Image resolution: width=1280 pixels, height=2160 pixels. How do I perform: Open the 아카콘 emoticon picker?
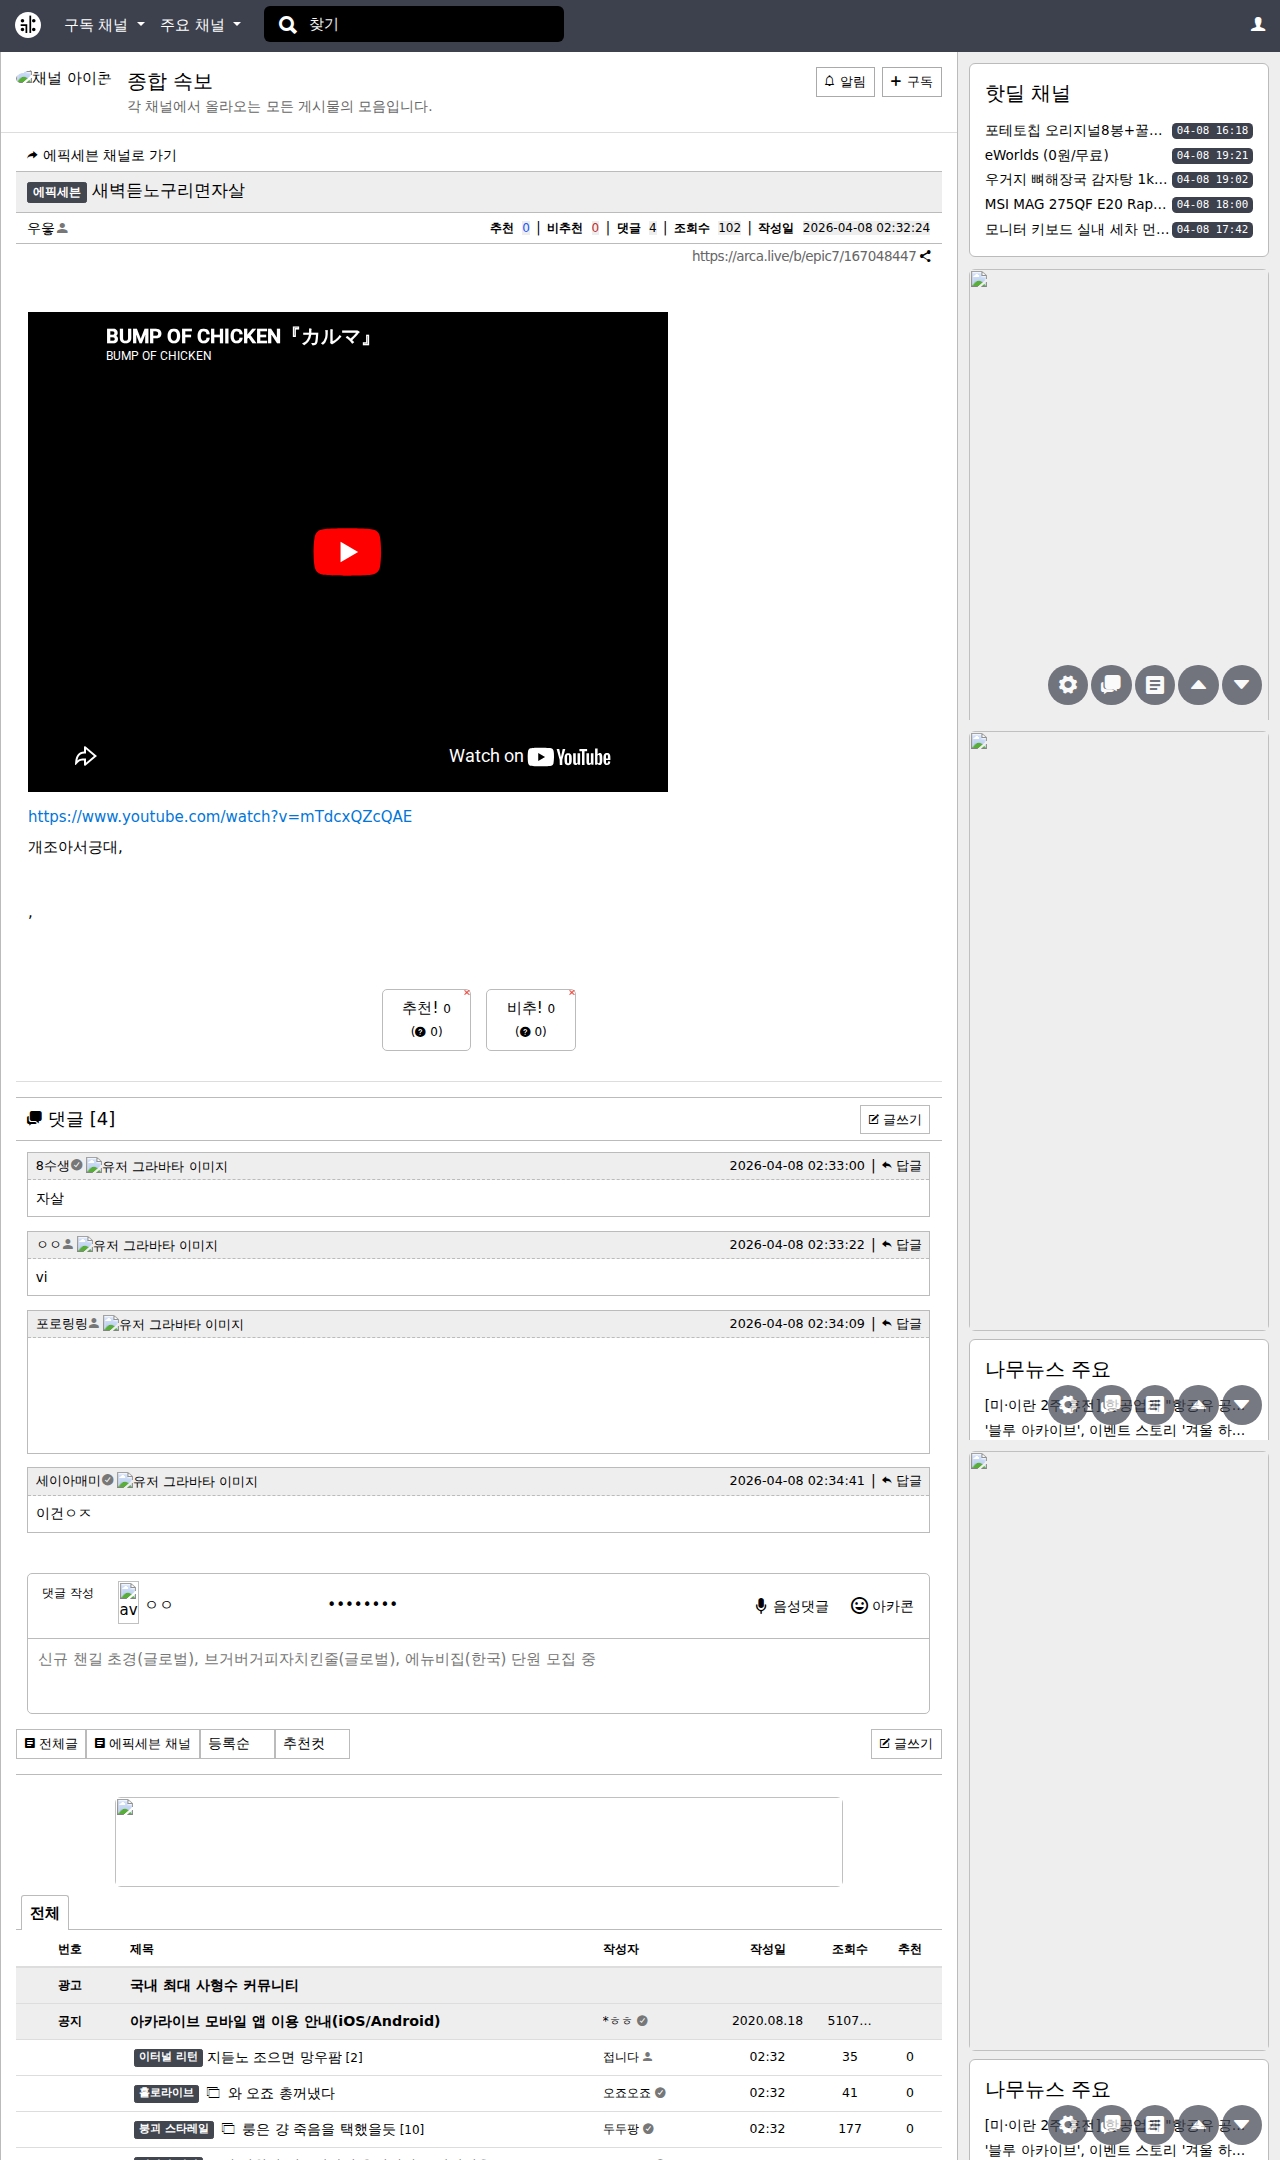click(882, 1606)
